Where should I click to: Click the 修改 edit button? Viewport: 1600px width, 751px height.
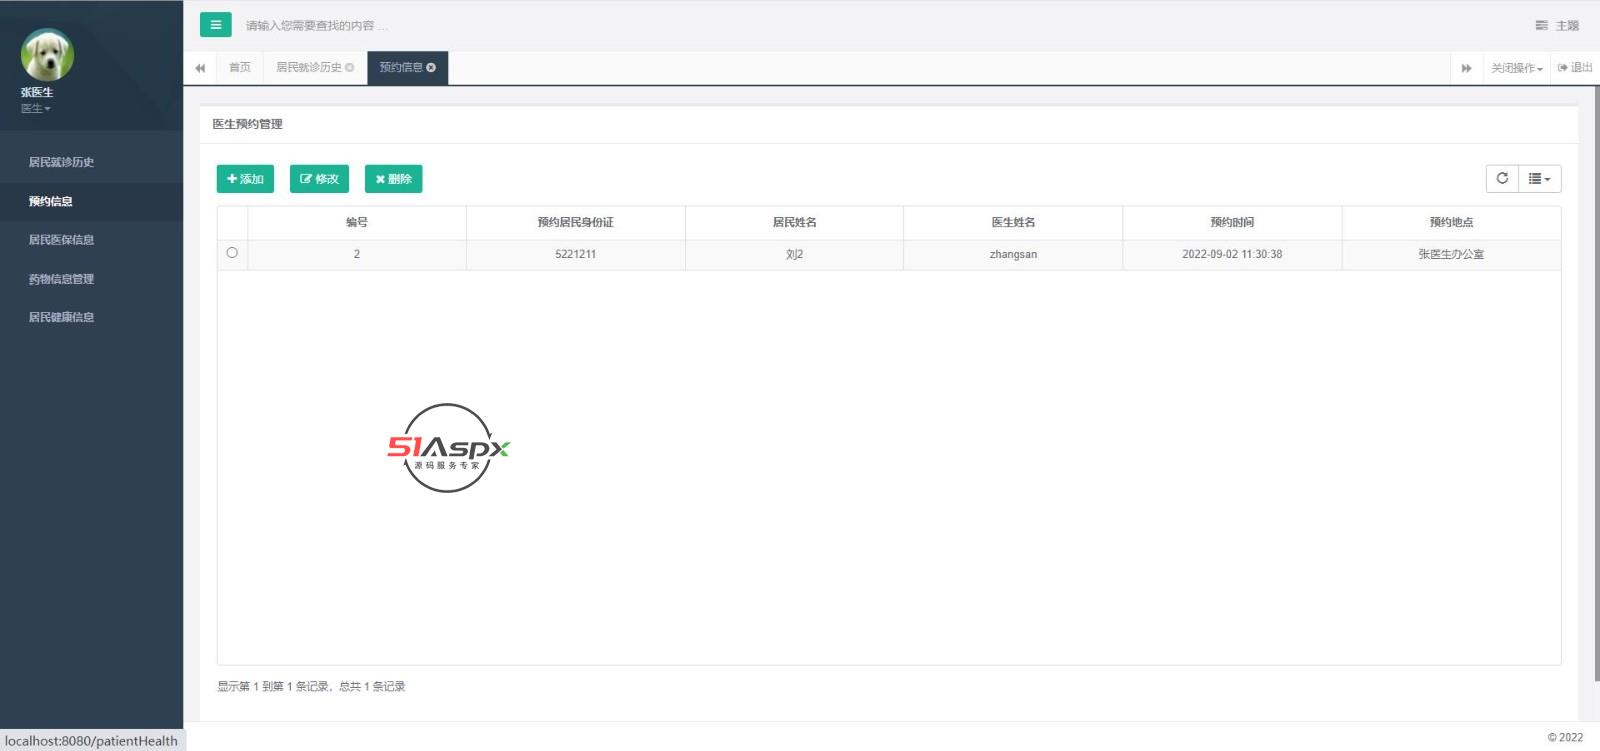pyautogui.click(x=319, y=179)
